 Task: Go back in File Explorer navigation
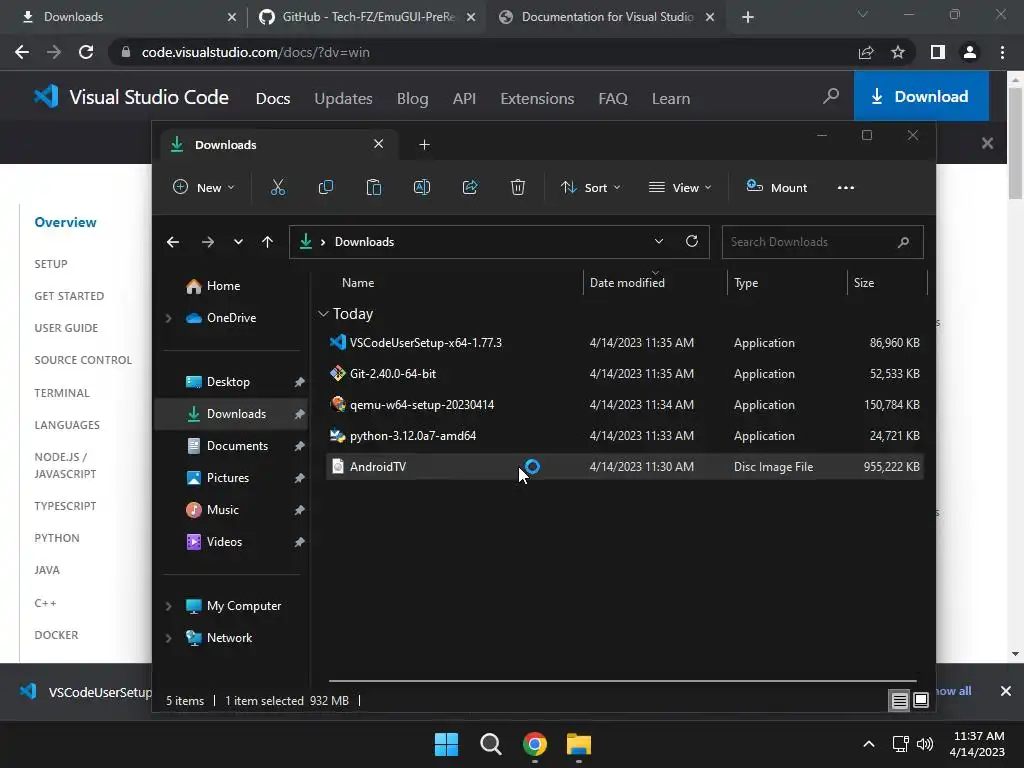pos(173,242)
